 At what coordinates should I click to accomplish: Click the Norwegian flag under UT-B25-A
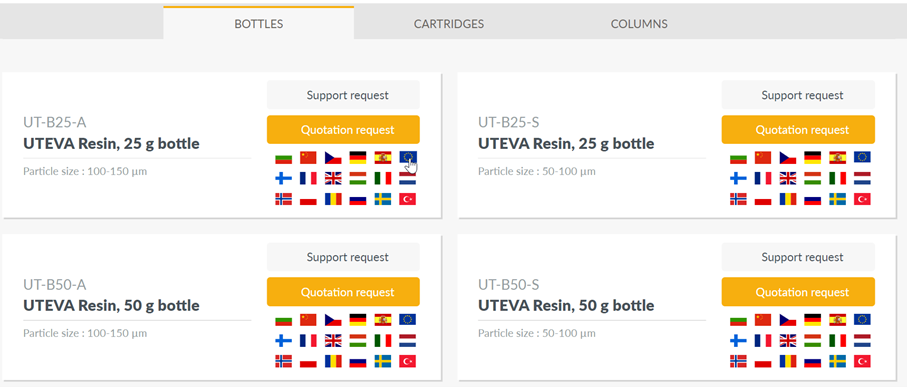(x=283, y=199)
